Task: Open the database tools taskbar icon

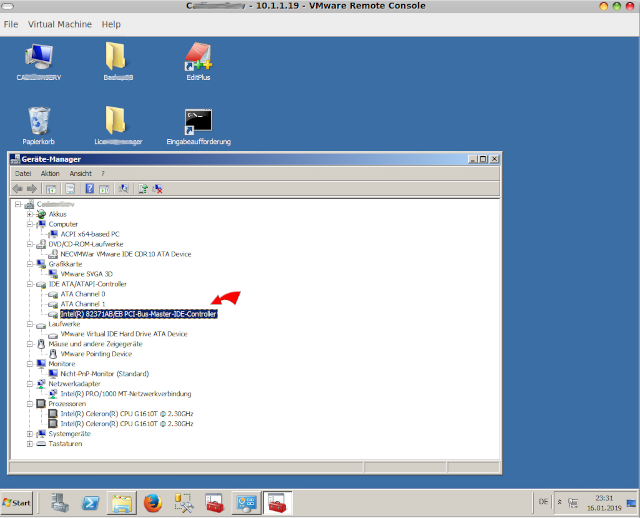Action: 184,503
